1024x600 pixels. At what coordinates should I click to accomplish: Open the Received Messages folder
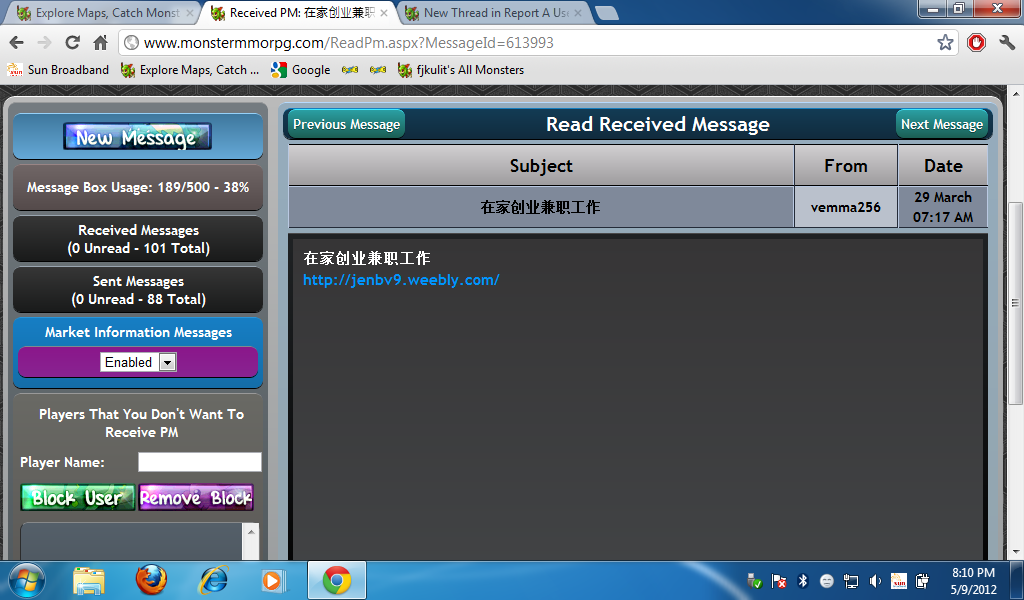click(138, 239)
